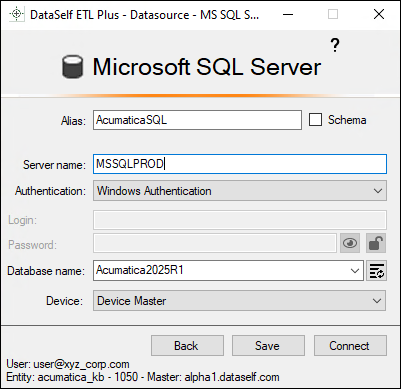Open the Device Master dropdown

pyautogui.click(x=239, y=301)
